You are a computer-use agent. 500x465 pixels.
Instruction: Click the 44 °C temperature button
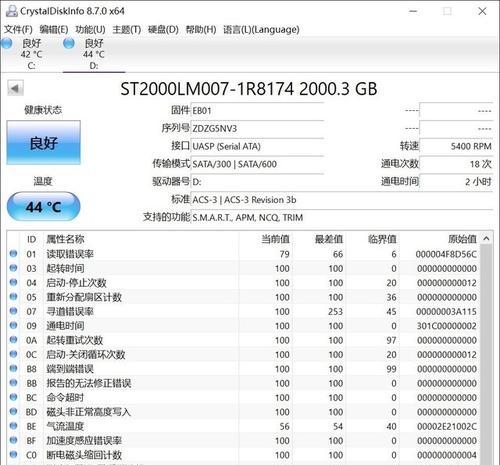[44, 207]
